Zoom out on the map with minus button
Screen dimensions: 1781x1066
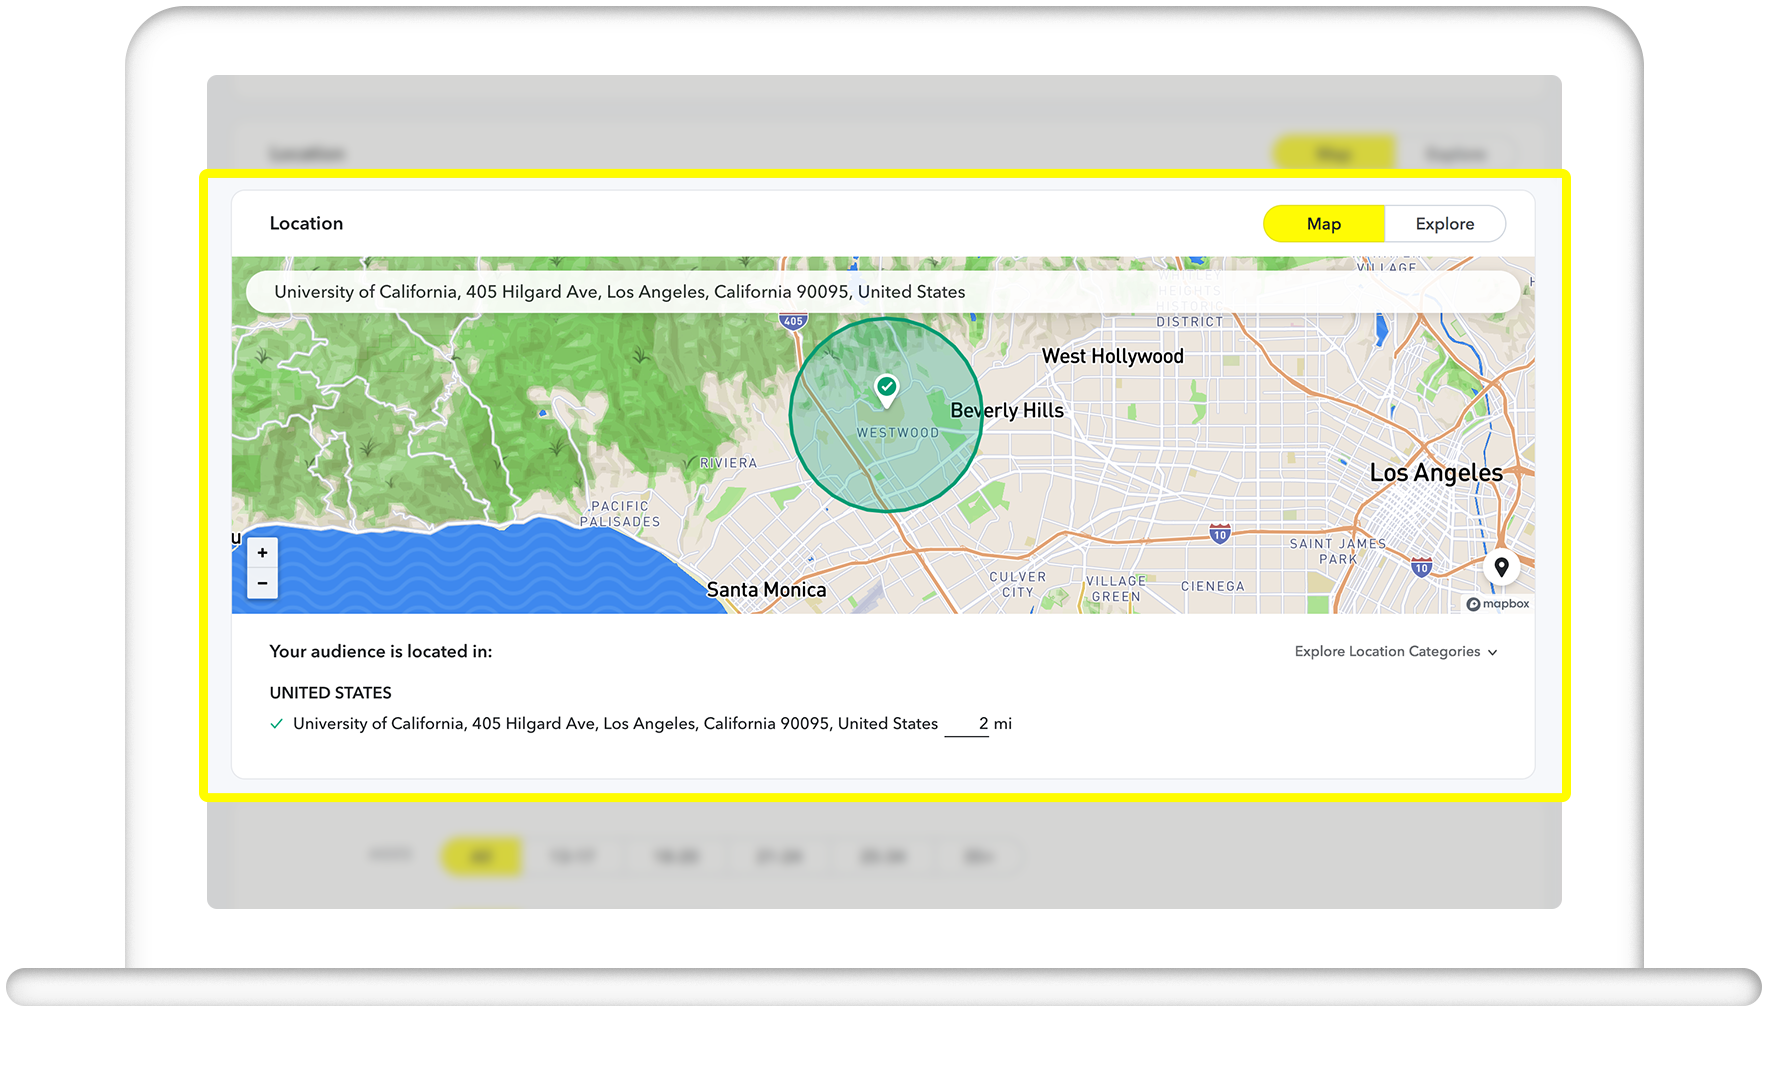262,583
